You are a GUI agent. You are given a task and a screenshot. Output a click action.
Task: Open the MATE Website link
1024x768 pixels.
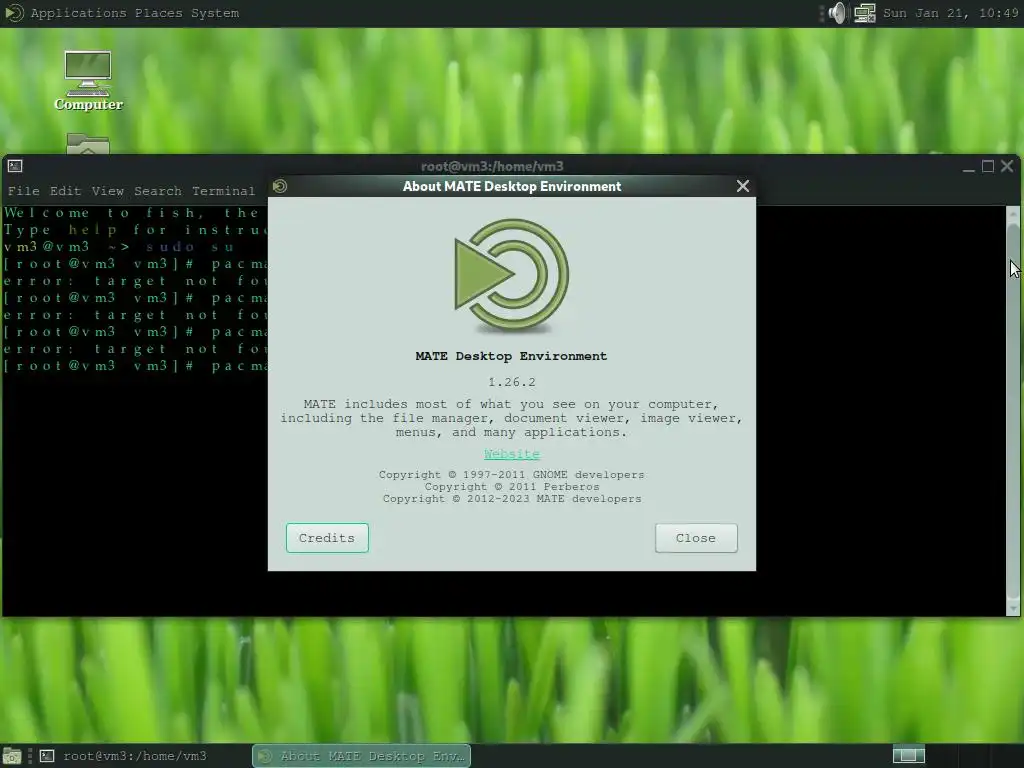512,454
